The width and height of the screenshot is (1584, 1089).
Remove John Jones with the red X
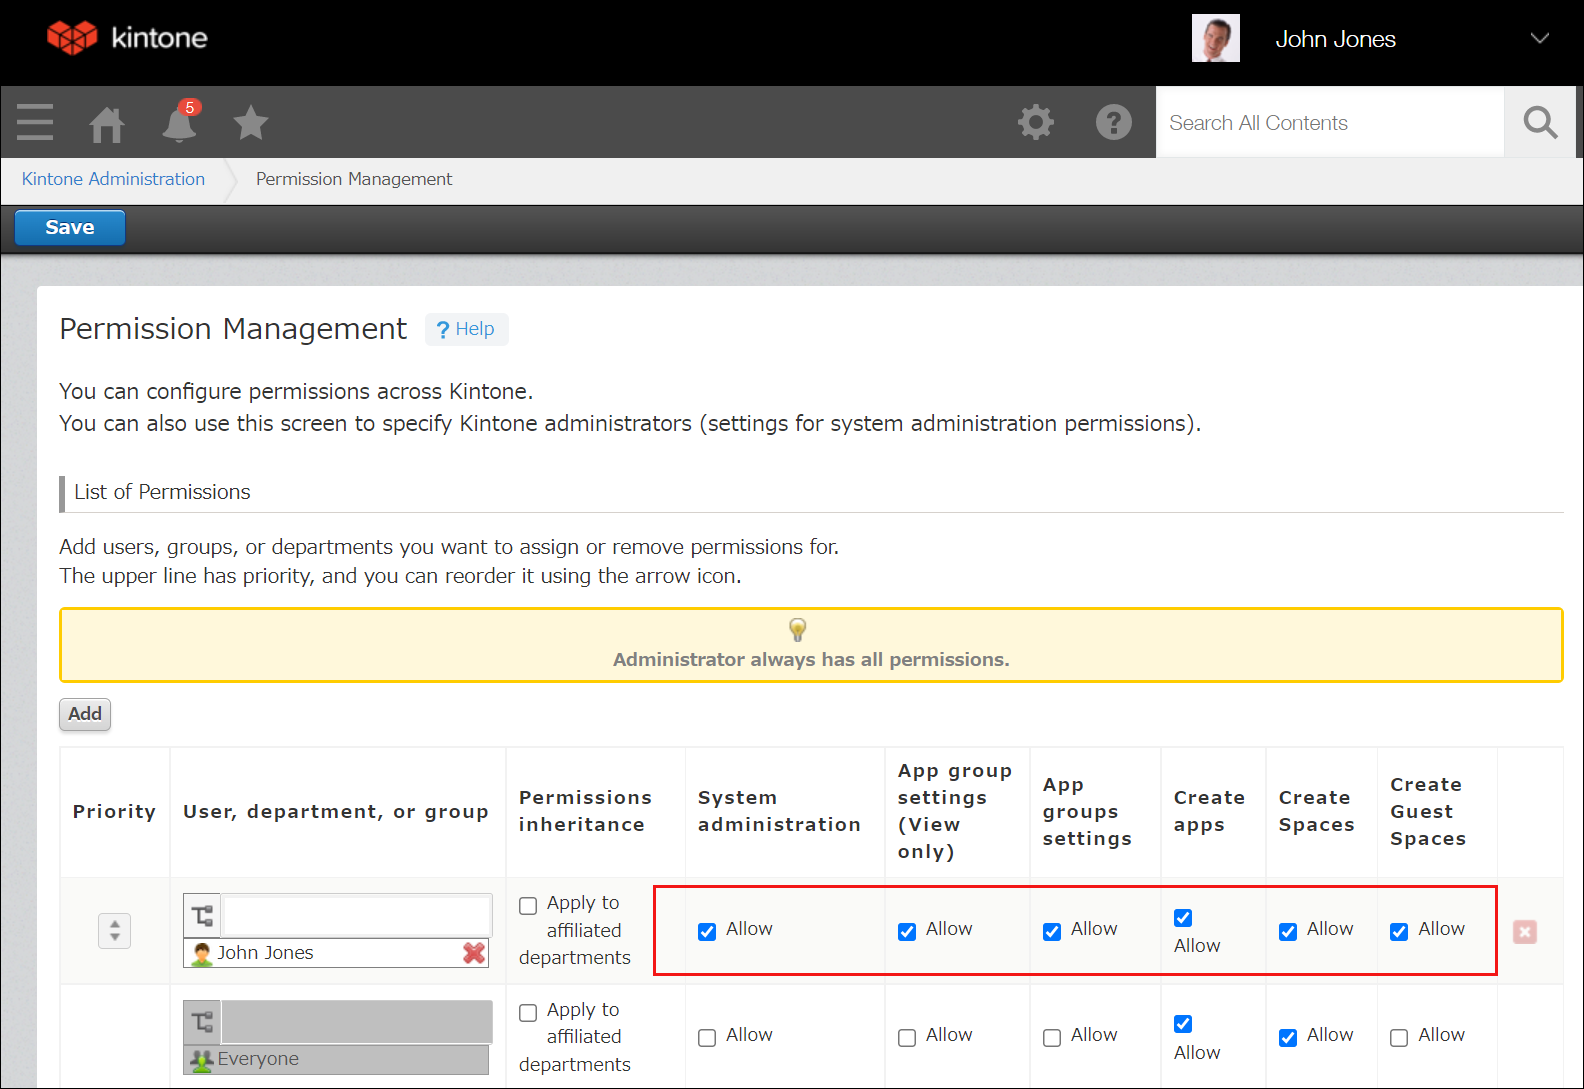pos(474,953)
